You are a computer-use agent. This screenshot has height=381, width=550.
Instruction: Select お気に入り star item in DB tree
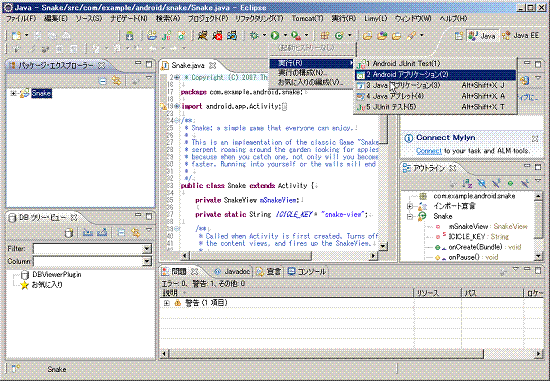[42, 285]
